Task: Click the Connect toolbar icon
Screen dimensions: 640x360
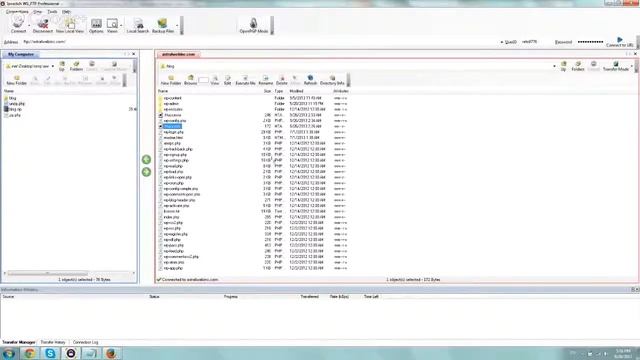Action: (x=18, y=25)
